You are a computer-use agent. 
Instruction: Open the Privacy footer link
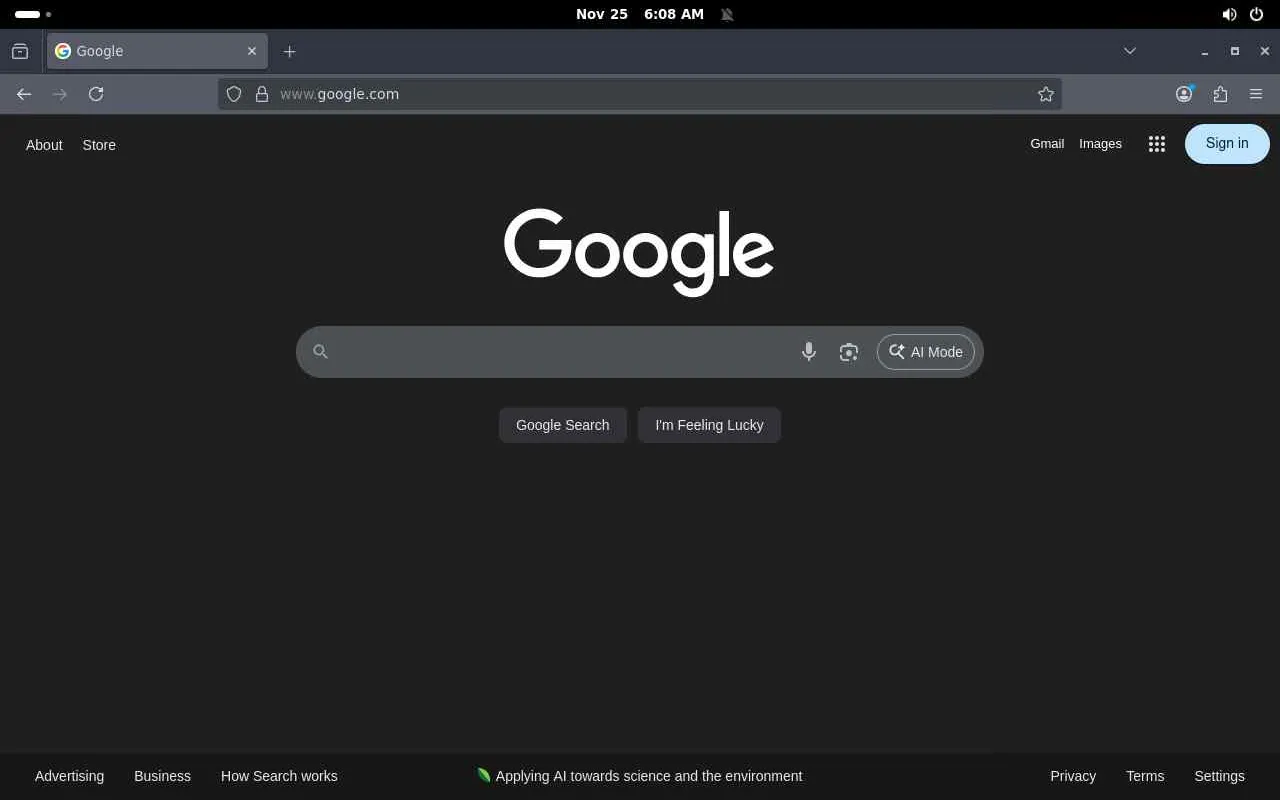click(1073, 776)
